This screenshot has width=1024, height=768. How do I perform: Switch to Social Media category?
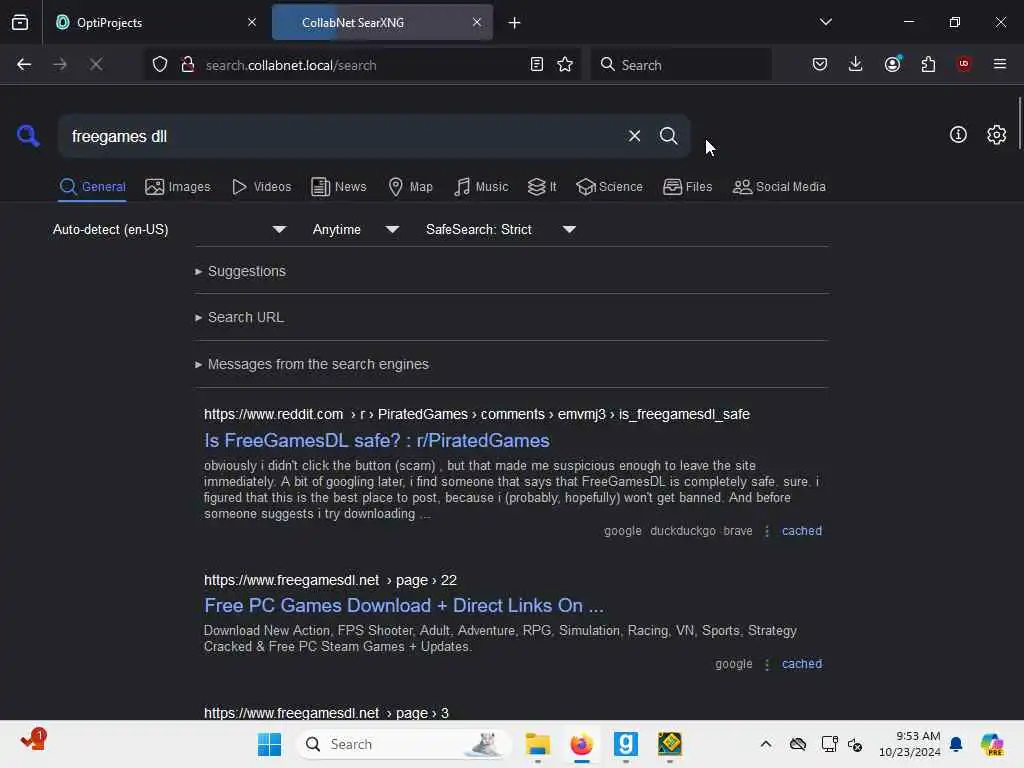pyautogui.click(x=779, y=187)
